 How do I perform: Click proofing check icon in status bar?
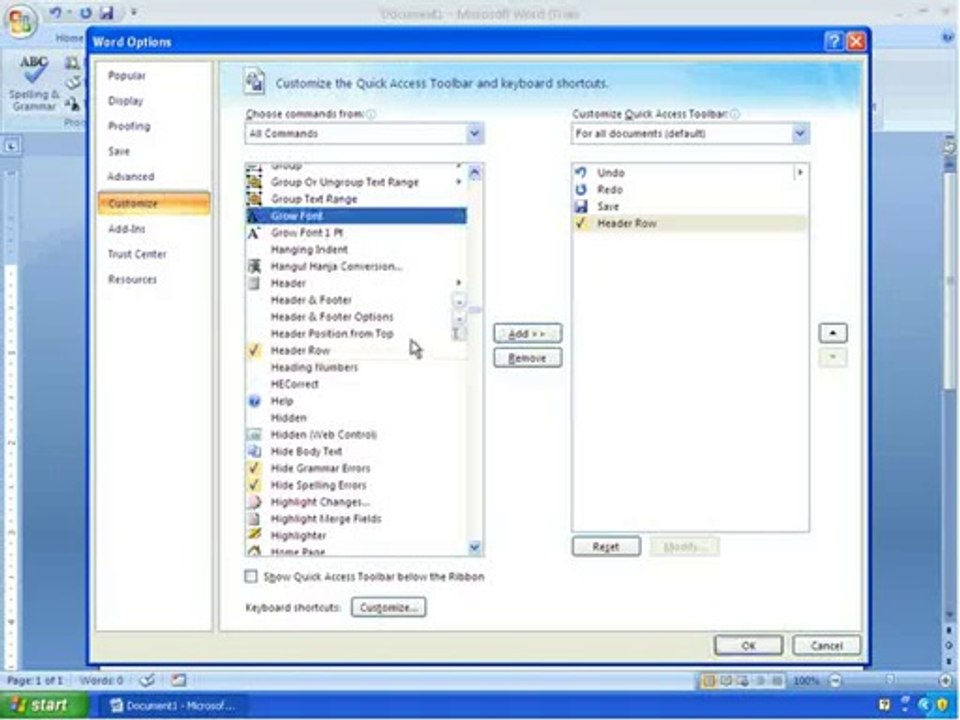[147, 680]
